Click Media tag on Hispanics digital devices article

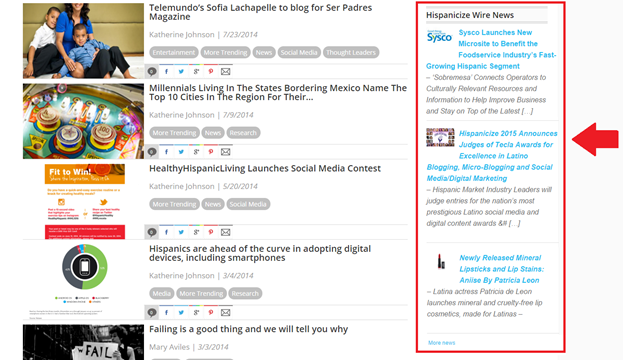tap(162, 294)
